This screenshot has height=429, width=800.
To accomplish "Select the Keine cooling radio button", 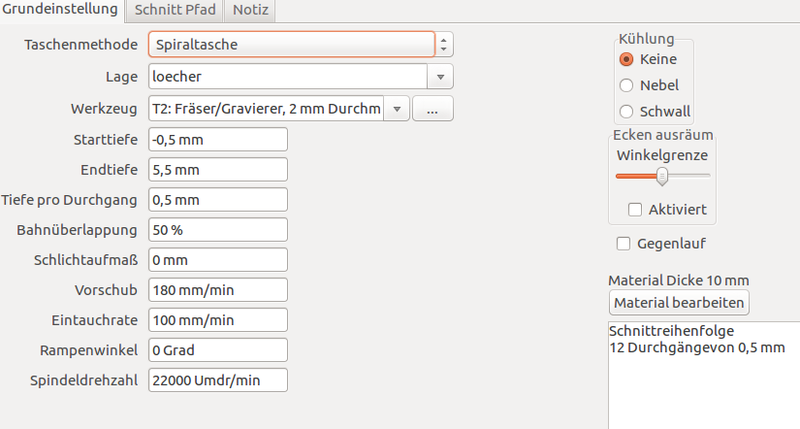I will (627, 59).
